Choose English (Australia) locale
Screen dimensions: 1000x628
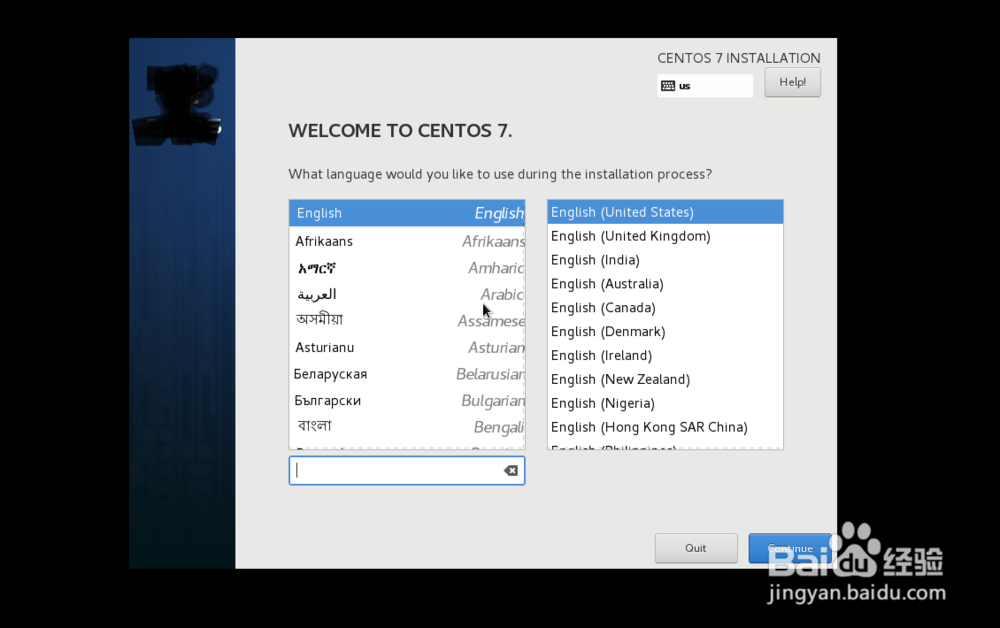click(665, 284)
